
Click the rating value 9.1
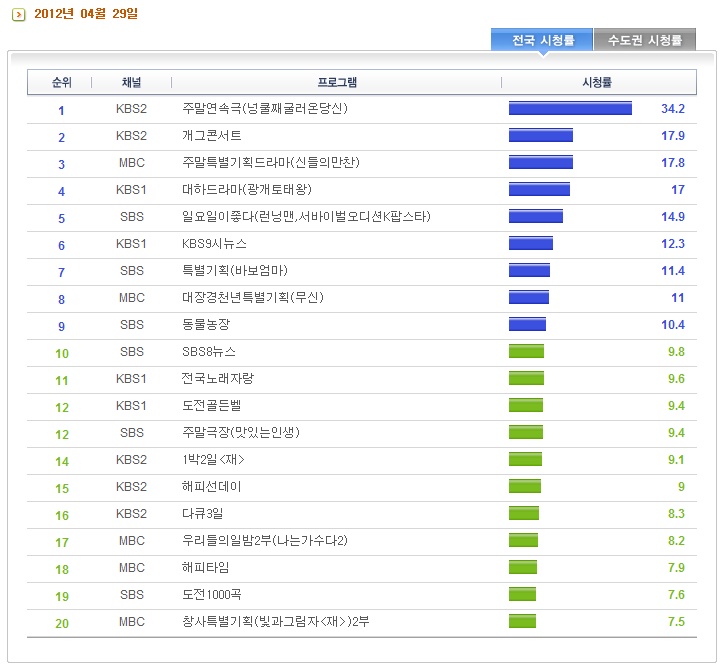[676, 460]
